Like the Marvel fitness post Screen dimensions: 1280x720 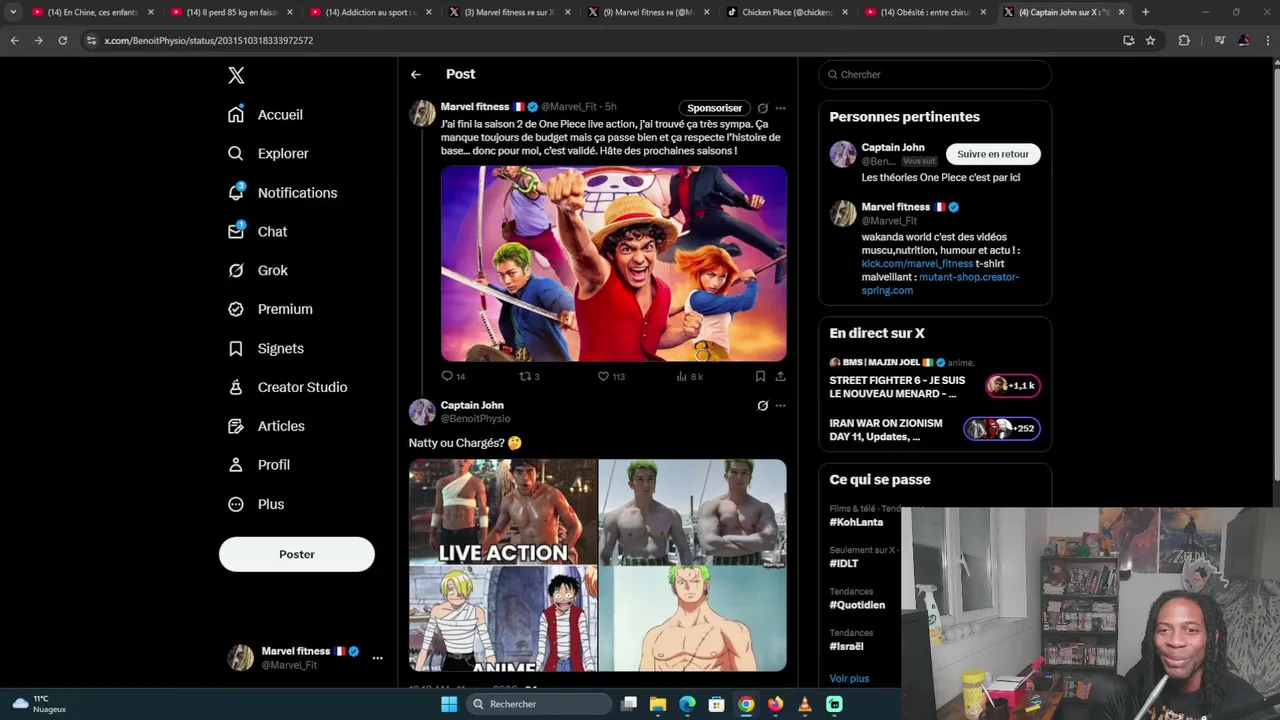[x=611, y=376]
